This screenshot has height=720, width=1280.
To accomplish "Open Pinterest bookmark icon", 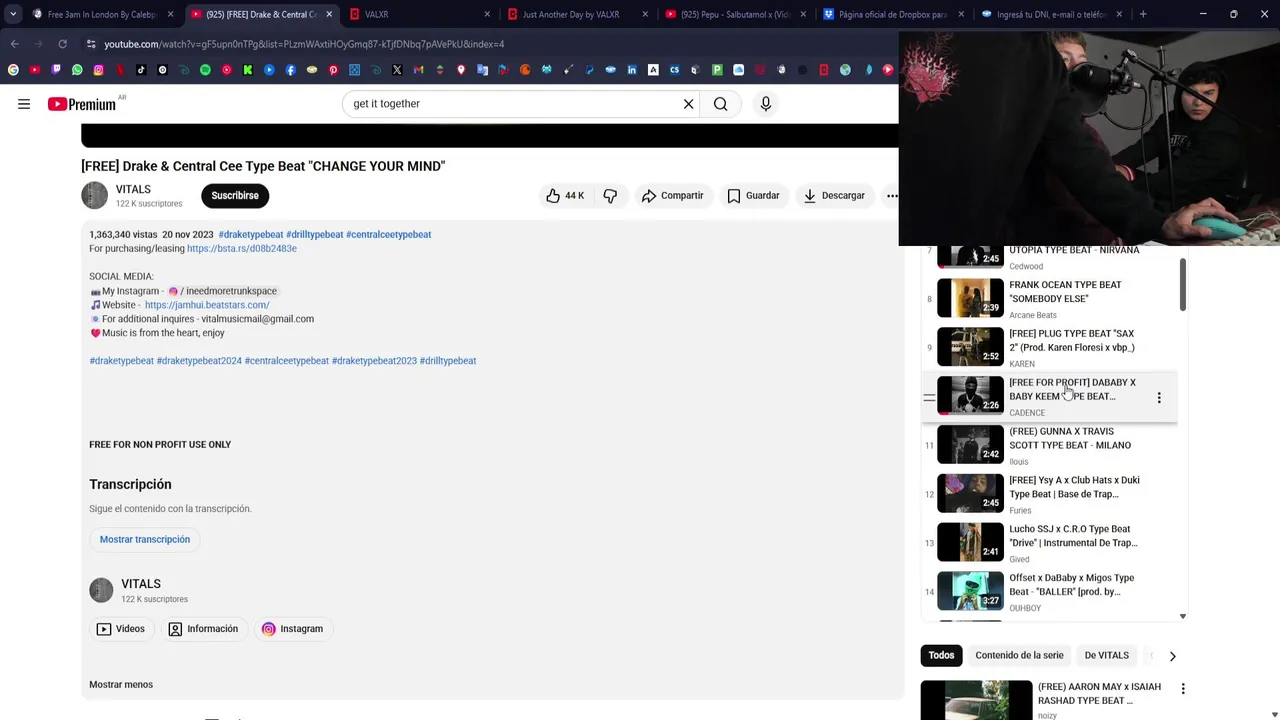I will (333, 70).
